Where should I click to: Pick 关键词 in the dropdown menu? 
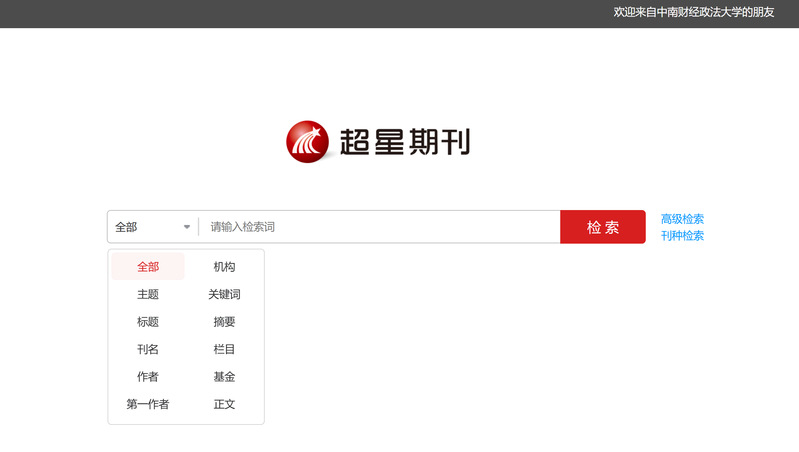(224, 295)
